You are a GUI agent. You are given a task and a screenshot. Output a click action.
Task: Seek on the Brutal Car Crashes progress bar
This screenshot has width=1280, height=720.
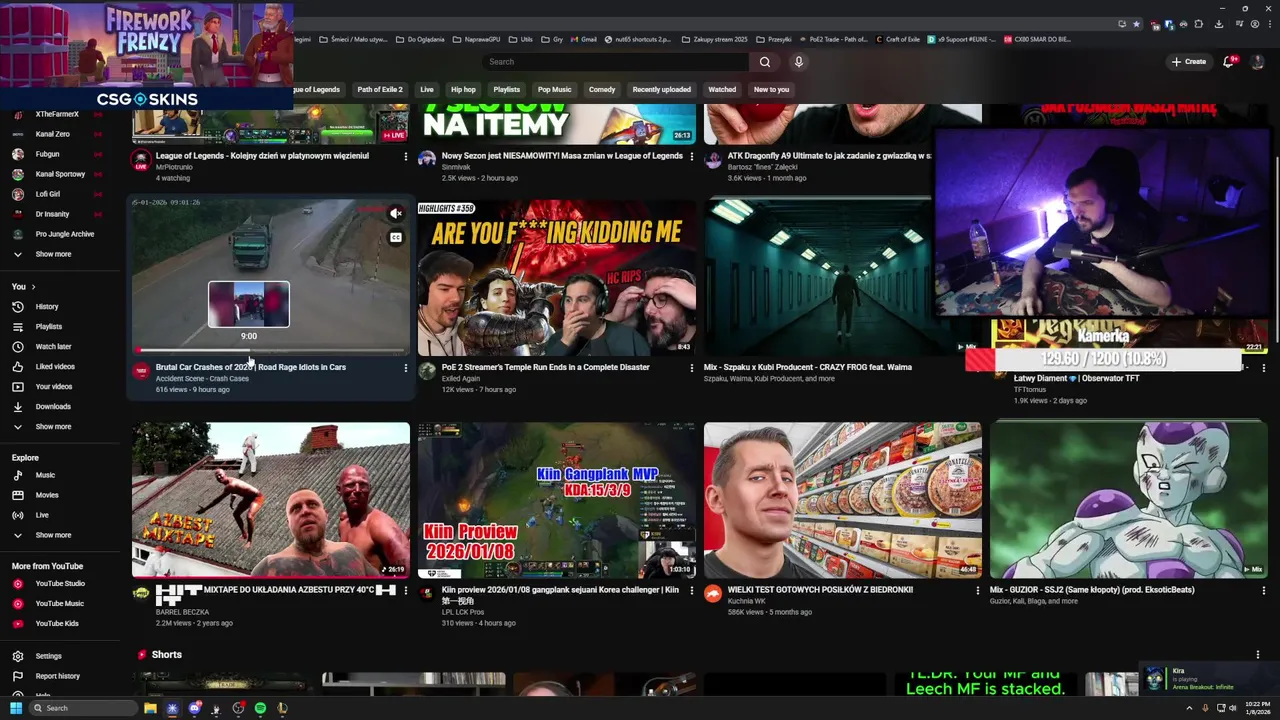pos(271,350)
